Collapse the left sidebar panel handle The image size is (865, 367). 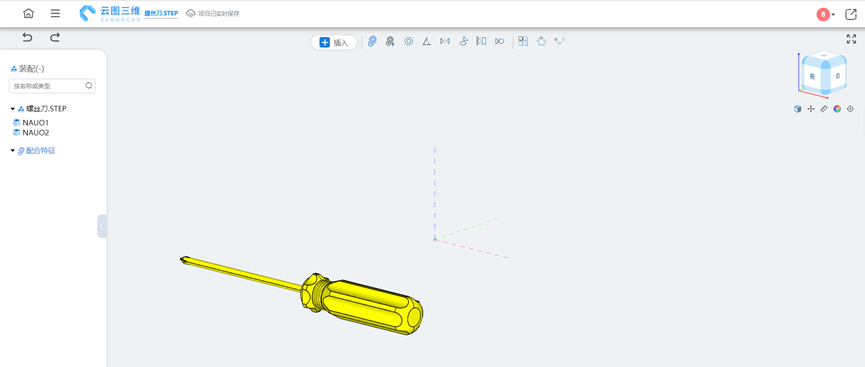click(102, 226)
